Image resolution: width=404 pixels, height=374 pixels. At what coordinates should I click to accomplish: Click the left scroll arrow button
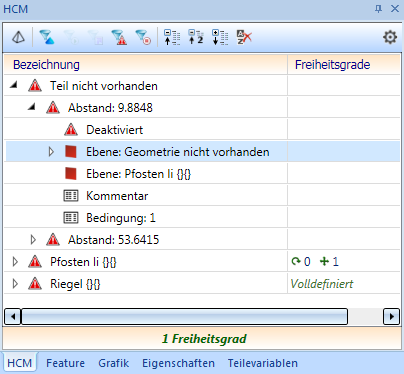pyautogui.click(x=13, y=316)
